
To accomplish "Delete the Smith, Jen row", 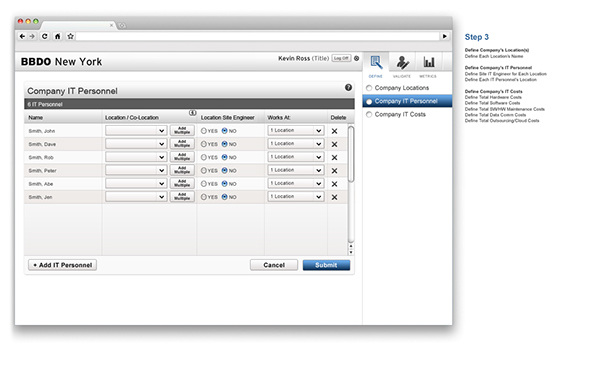I will click(334, 197).
